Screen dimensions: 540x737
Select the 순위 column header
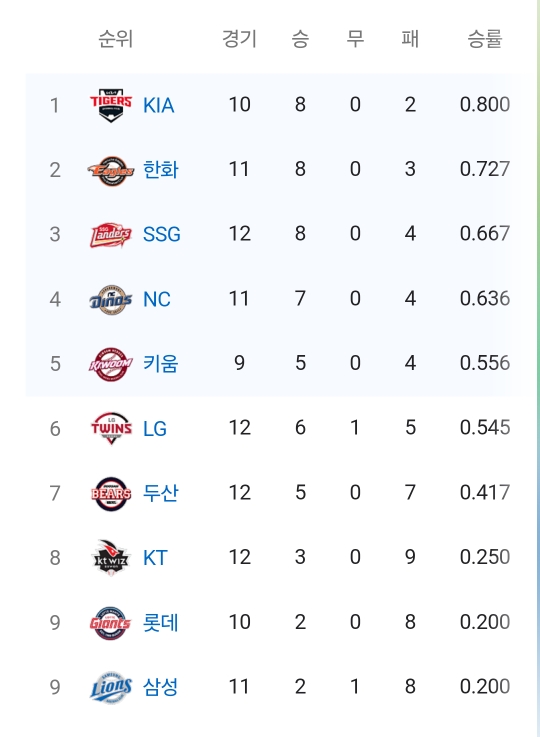(x=116, y=39)
